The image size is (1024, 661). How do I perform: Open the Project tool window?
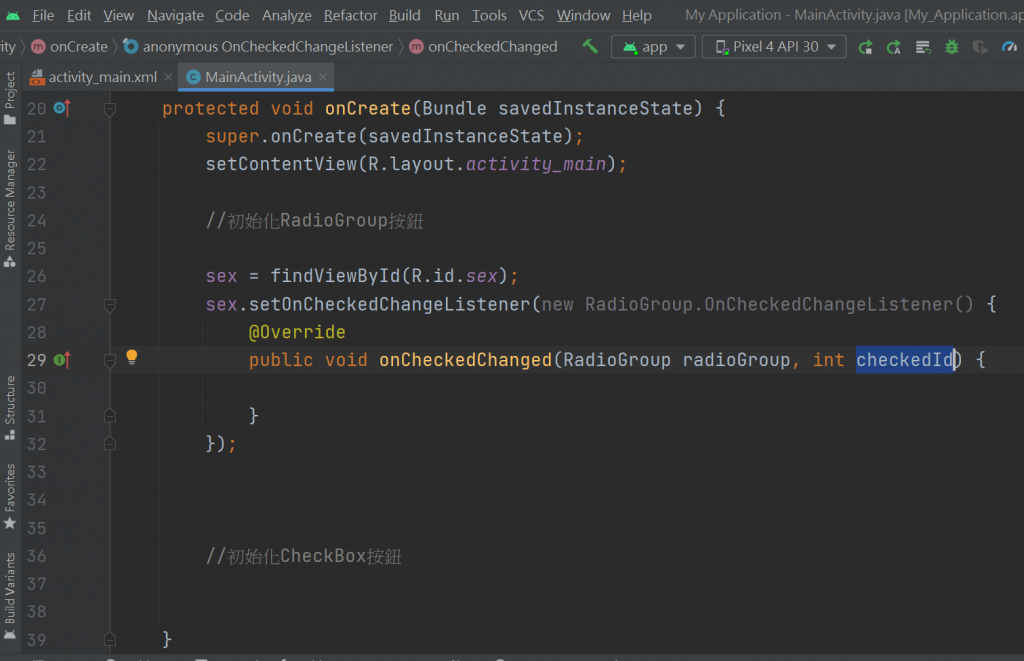click(10, 97)
